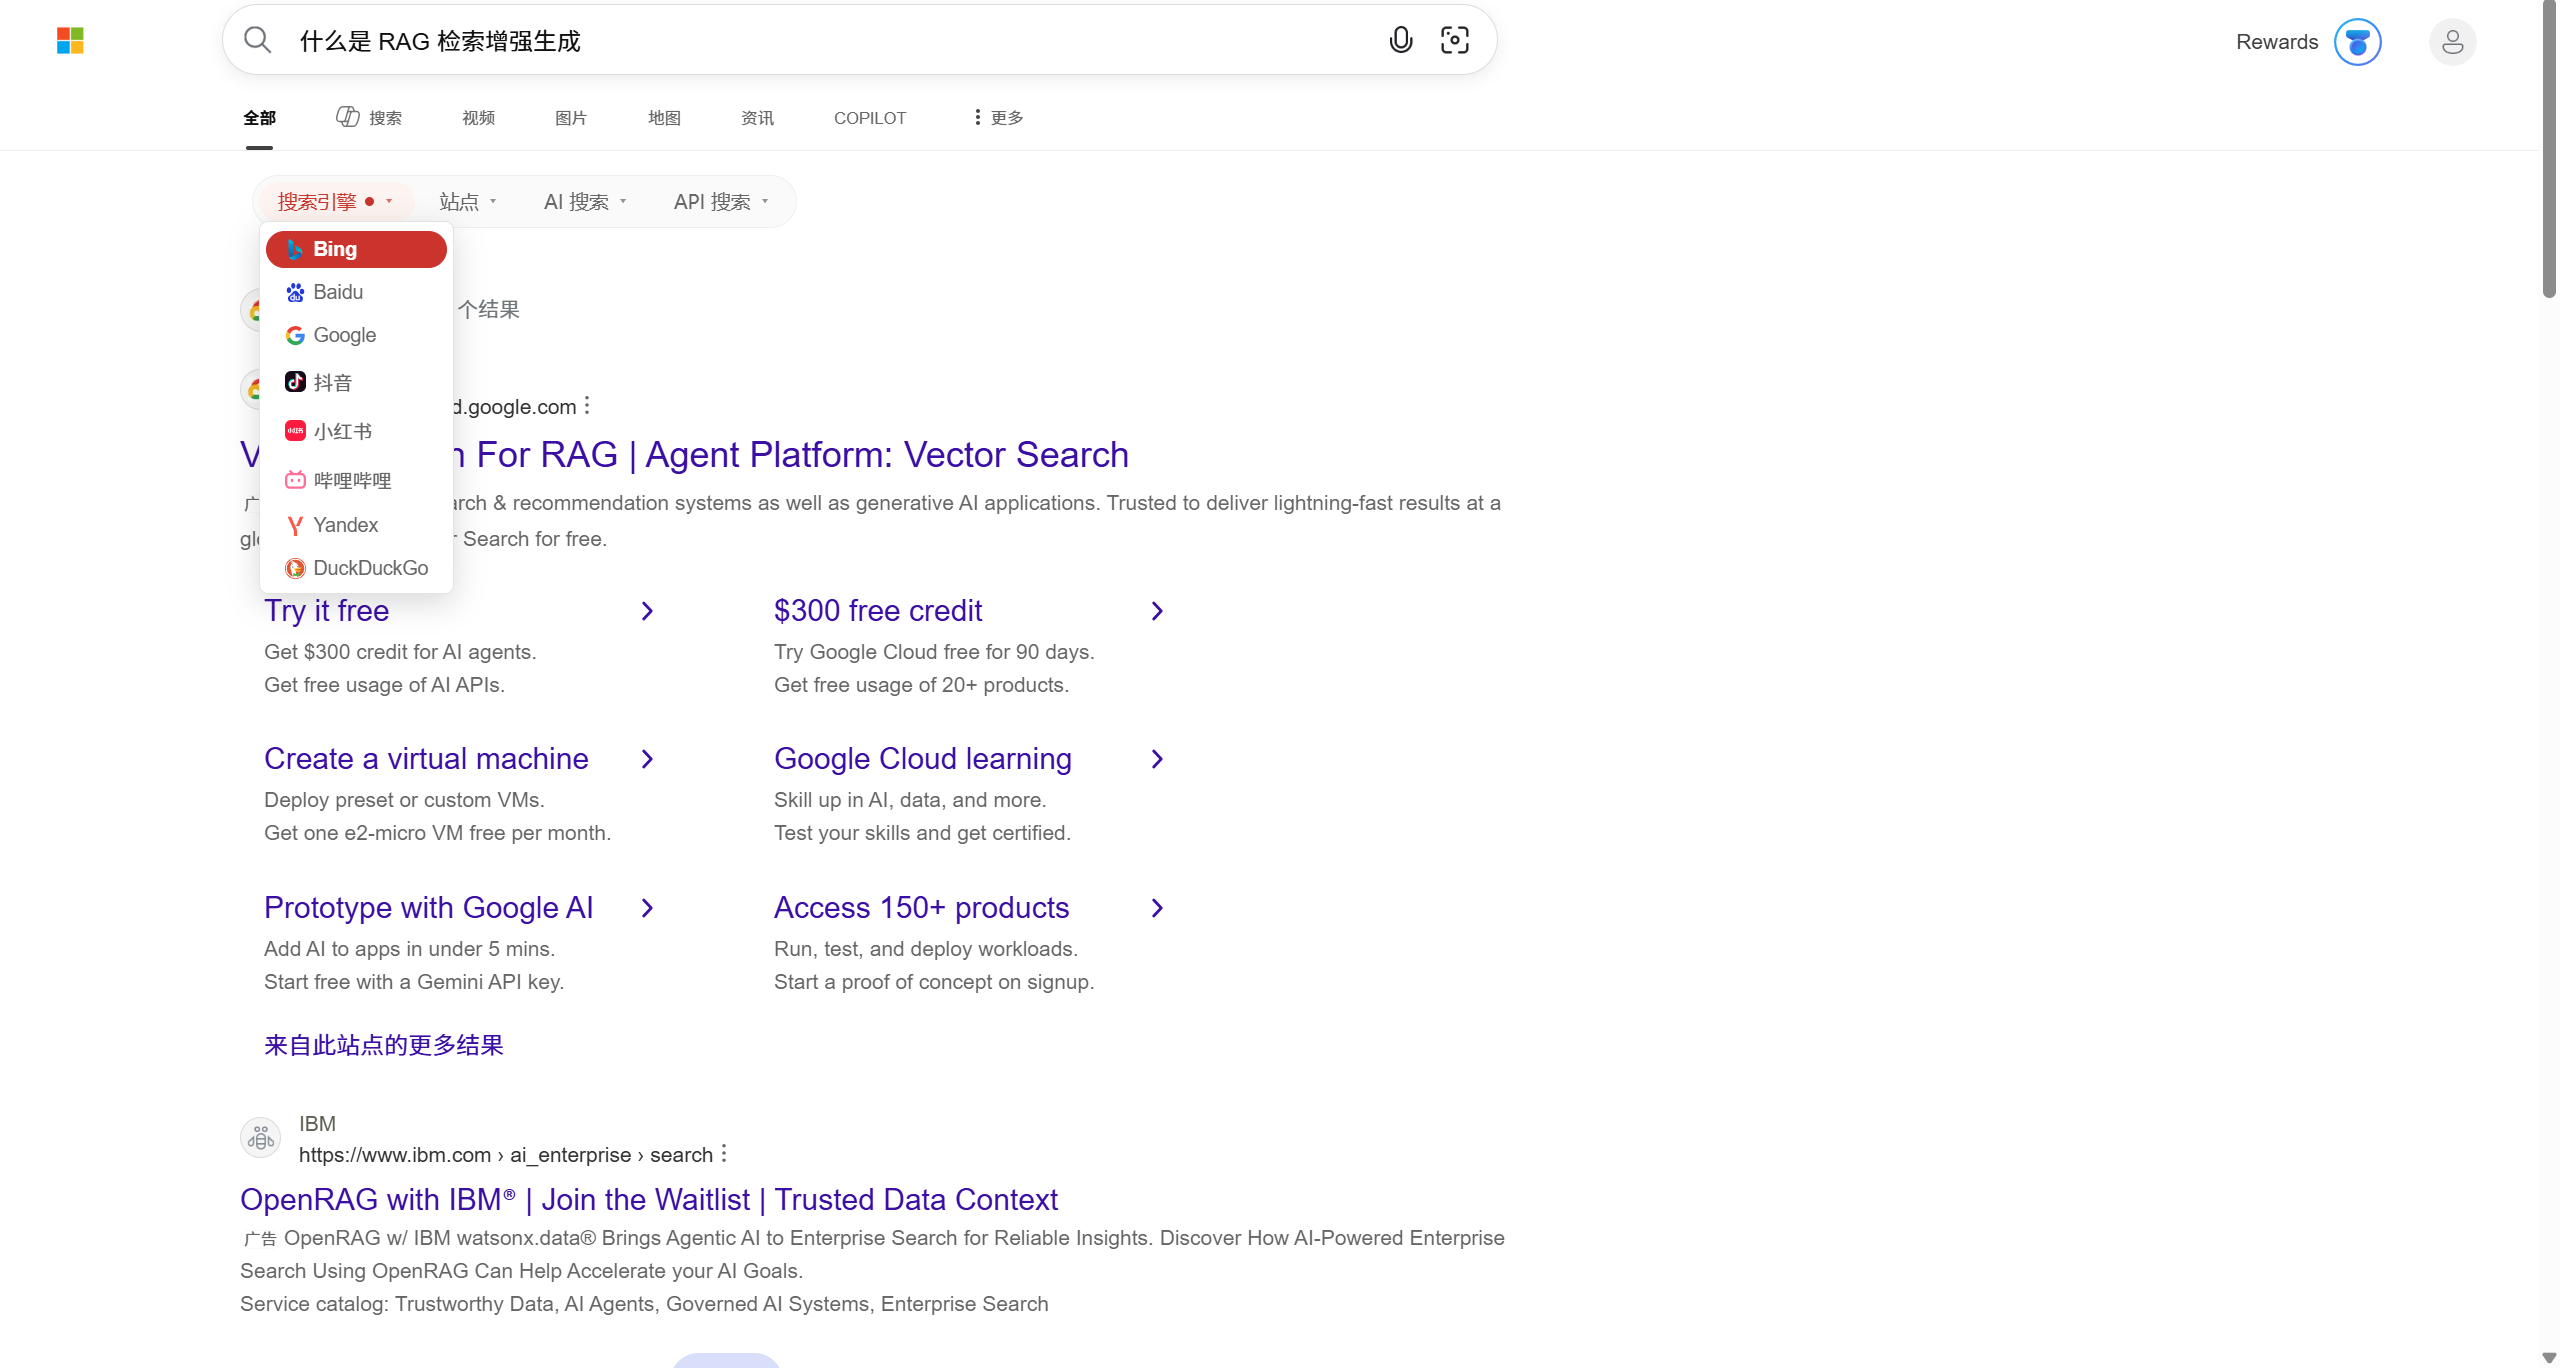The width and height of the screenshot is (2560, 1368).
Task: Click scrollbar down arrow at bottom
Action: coord(2549,1357)
